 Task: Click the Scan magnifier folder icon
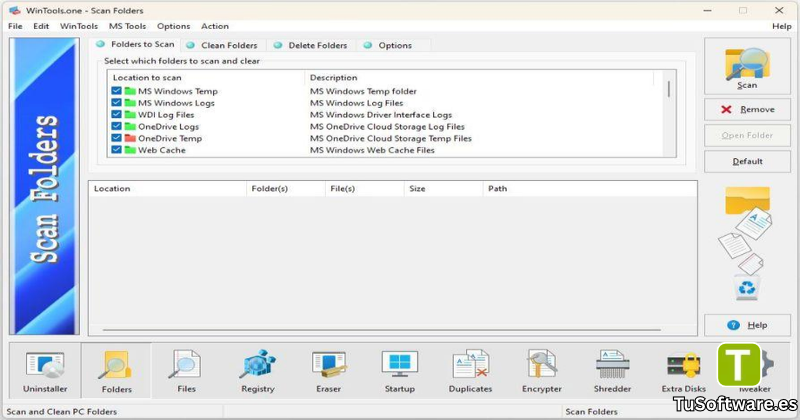[x=747, y=63]
